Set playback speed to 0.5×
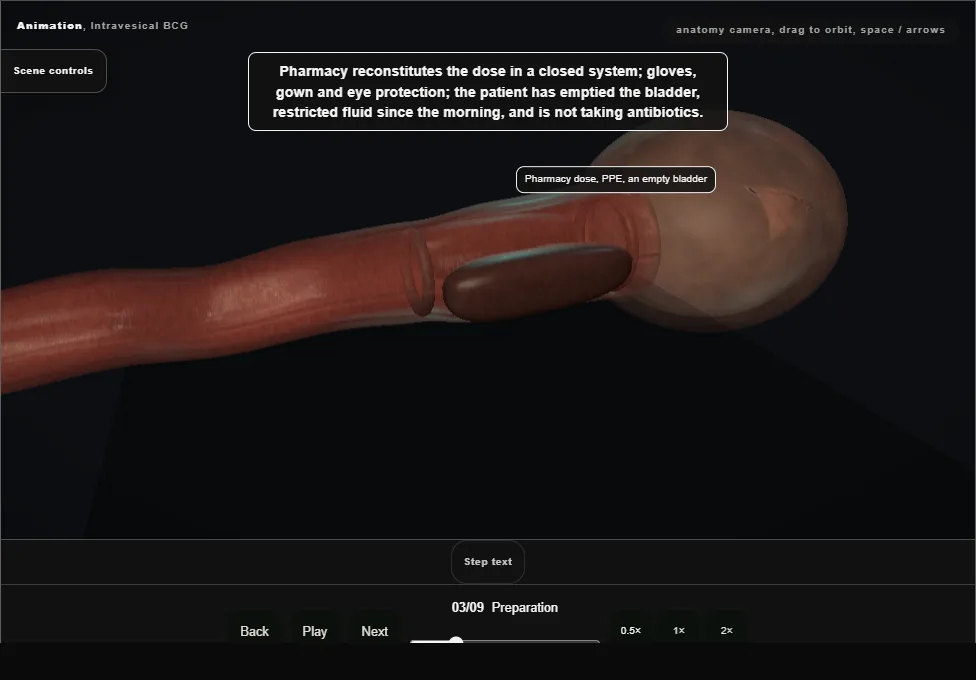The image size is (976, 680). point(631,630)
